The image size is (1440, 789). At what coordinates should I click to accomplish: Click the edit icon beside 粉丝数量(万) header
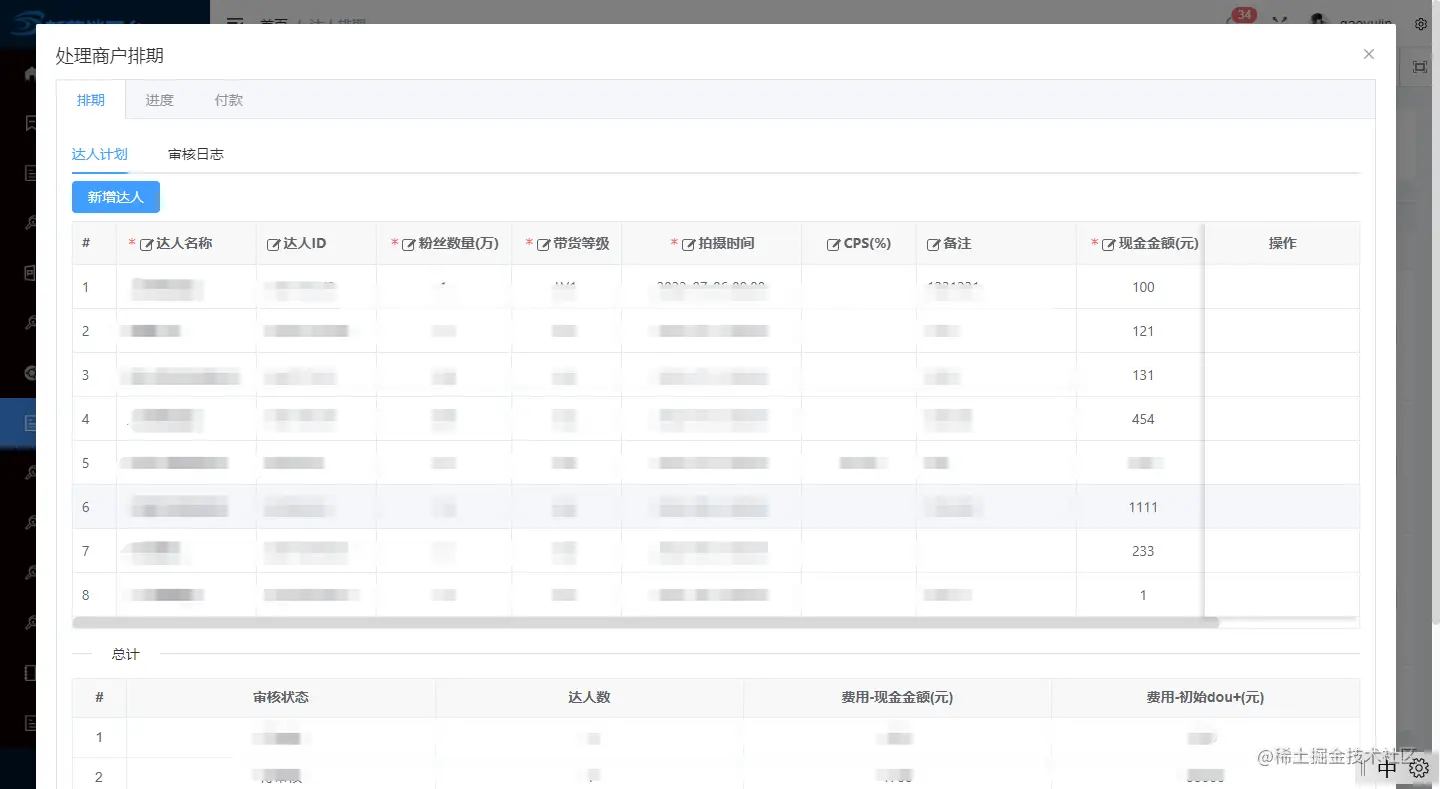pos(408,244)
